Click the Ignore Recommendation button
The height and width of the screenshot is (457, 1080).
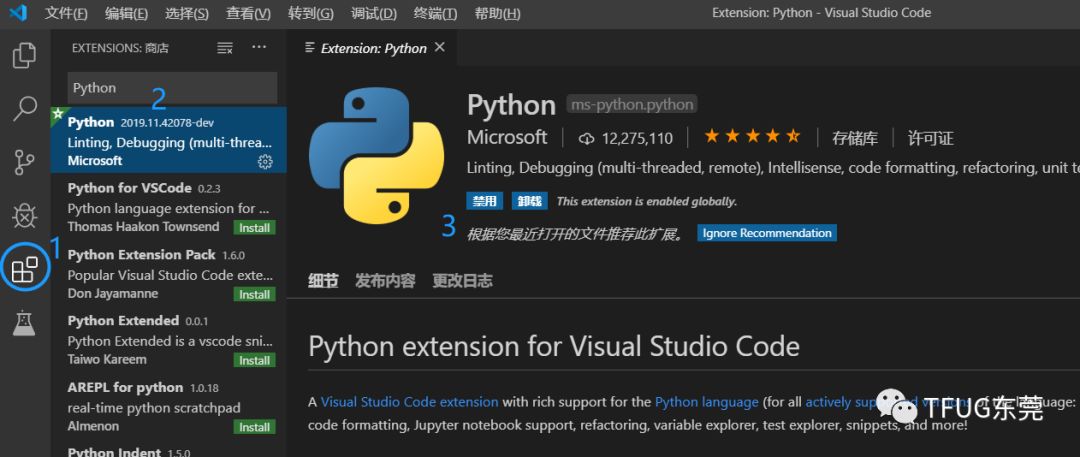point(766,233)
